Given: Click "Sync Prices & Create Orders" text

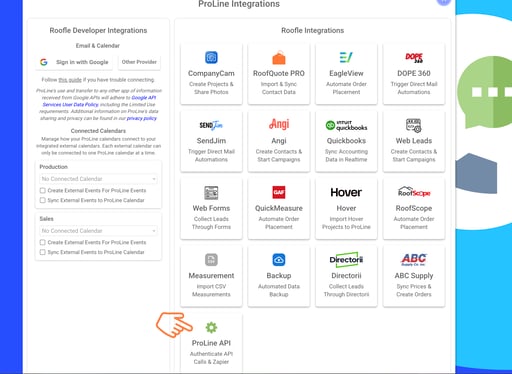Looking at the screenshot, I should point(414,290).
